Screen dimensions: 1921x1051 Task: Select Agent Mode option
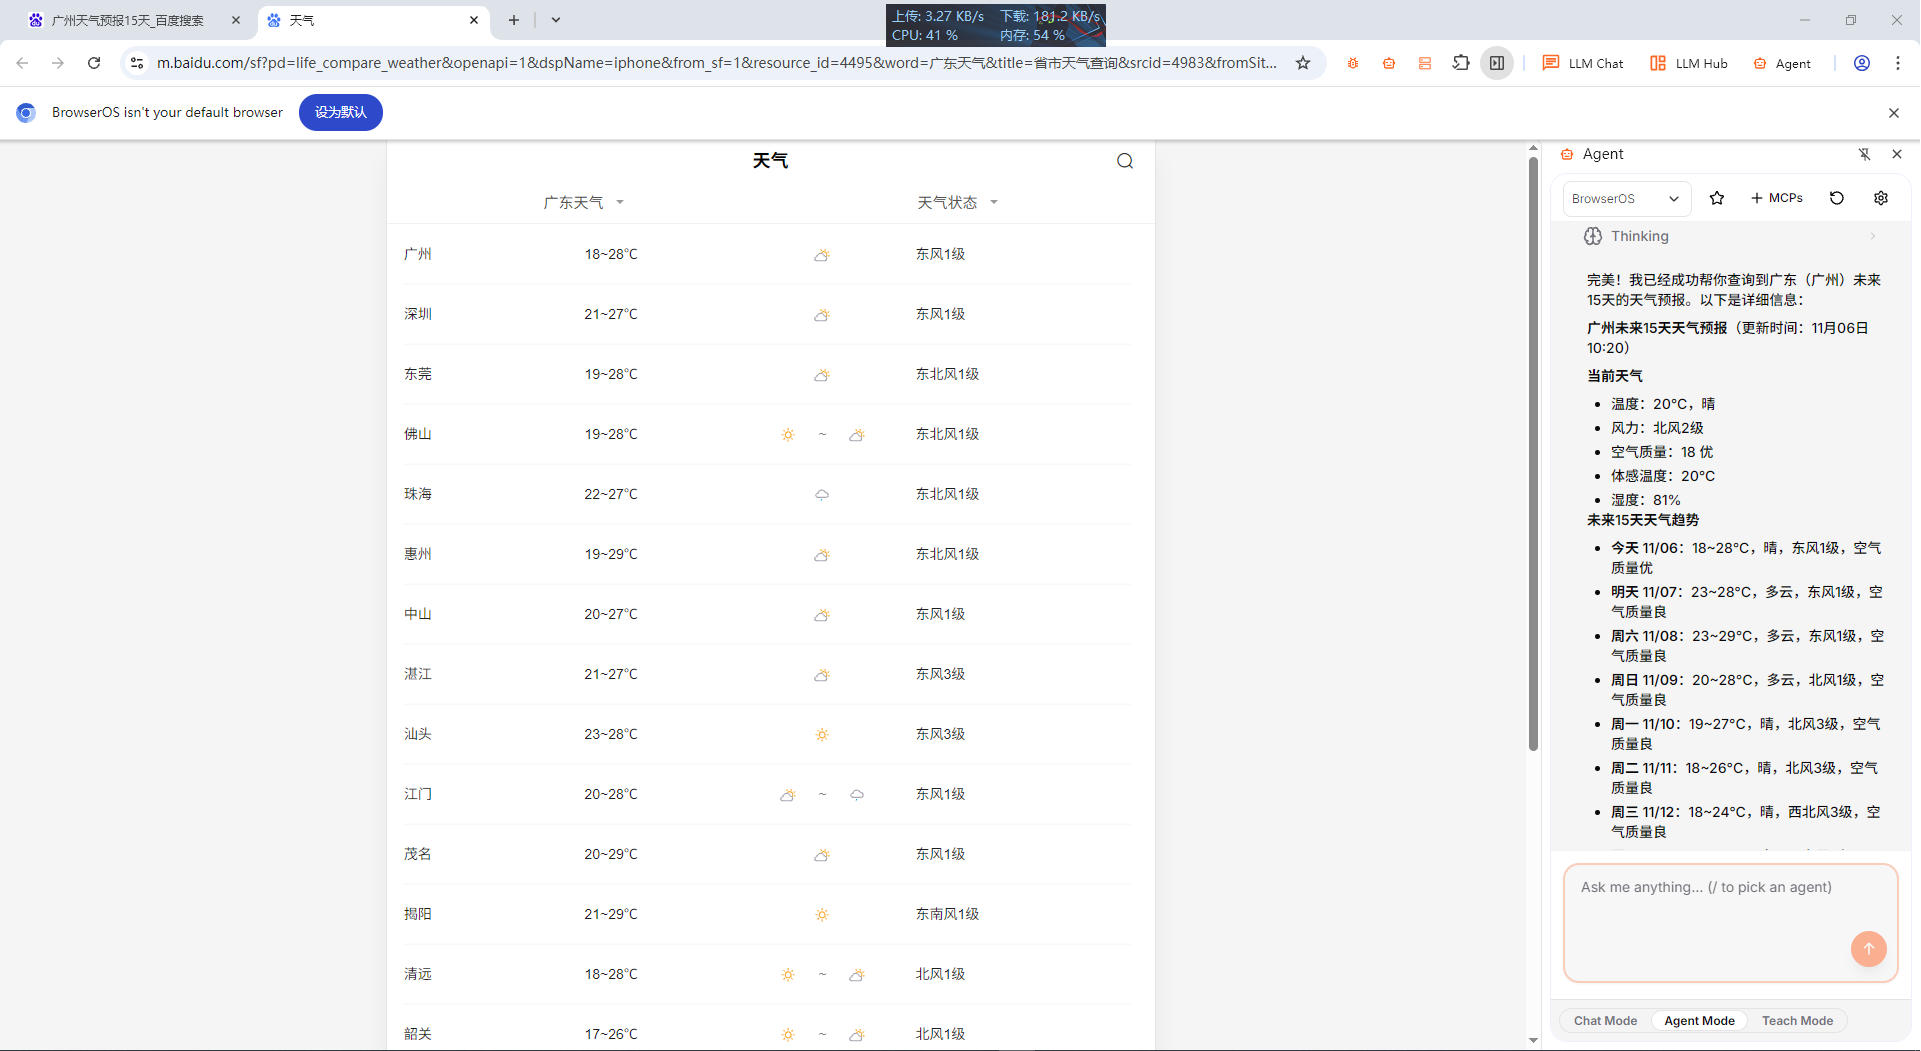[x=1699, y=1021]
